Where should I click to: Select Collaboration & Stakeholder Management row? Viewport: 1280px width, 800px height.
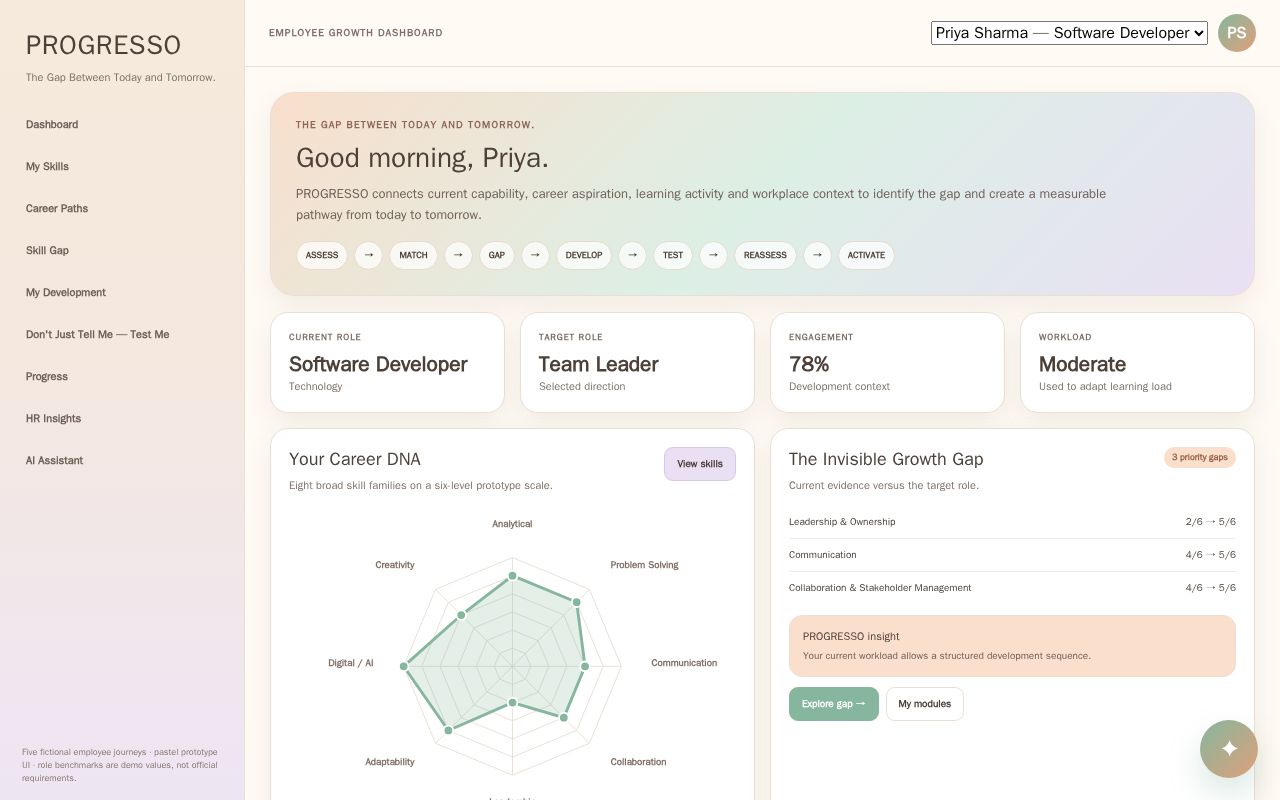tap(1012, 588)
